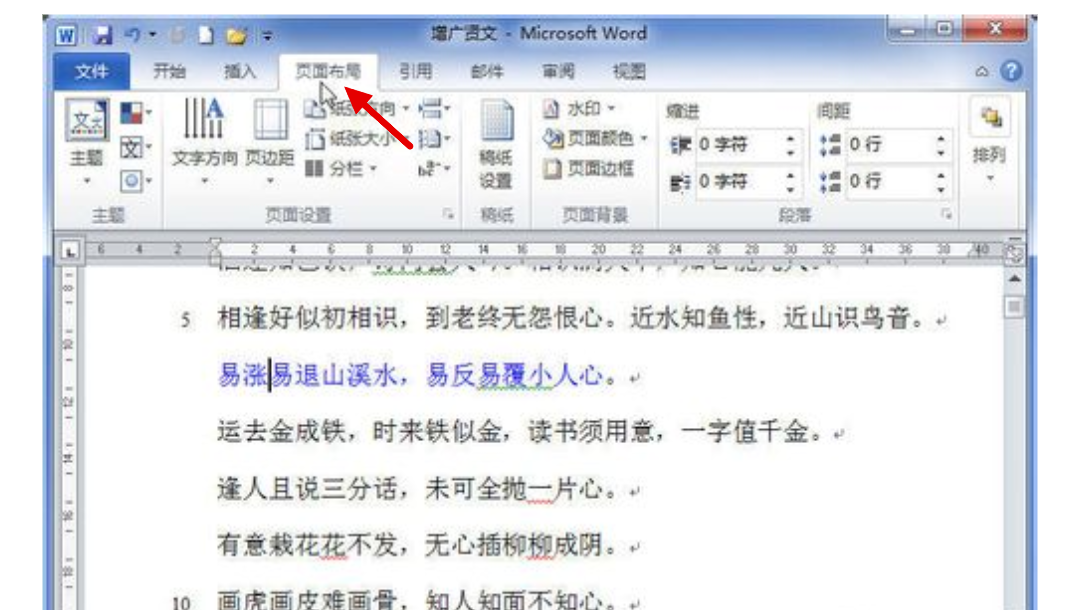Click the 页面边框 page borders button
Viewport: 1080px width, 610px height.
pos(588,169)
